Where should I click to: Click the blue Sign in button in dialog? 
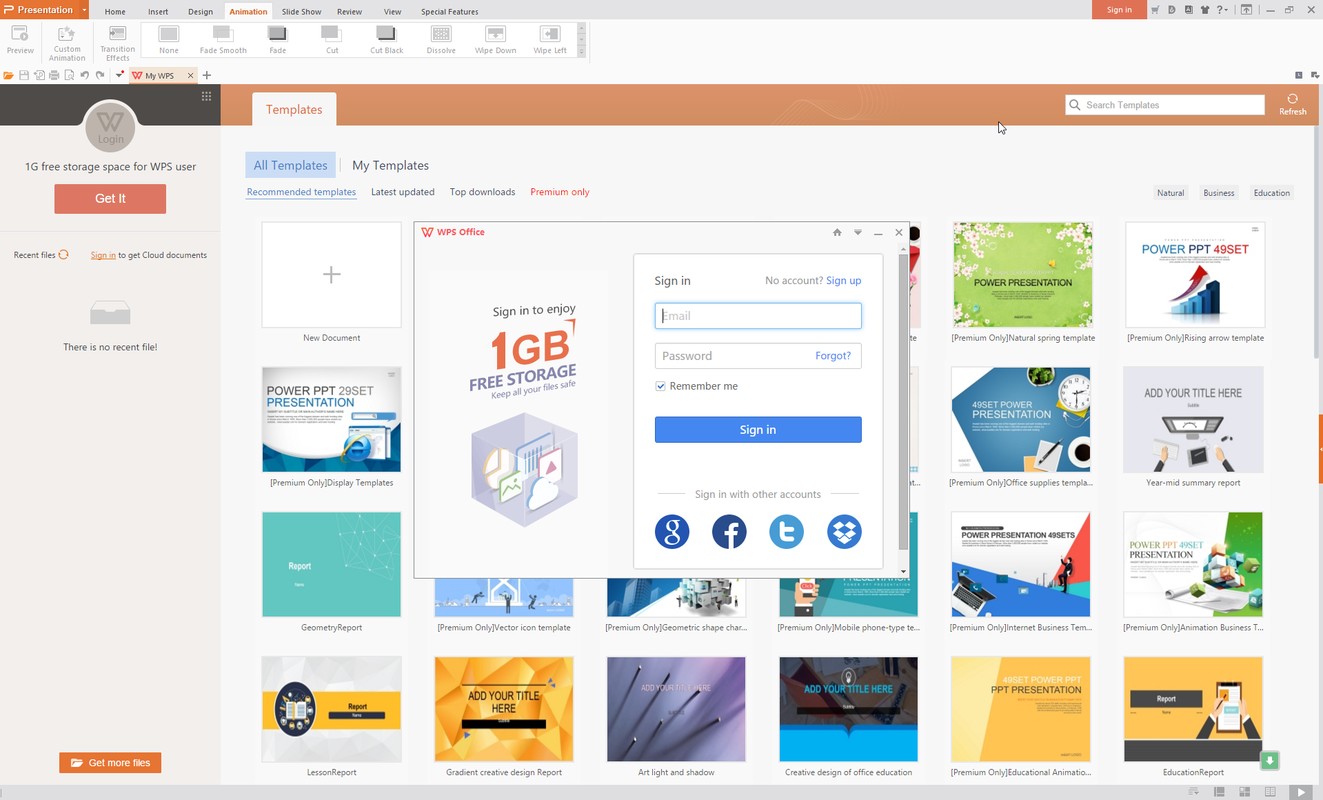[x=758, y=430]
